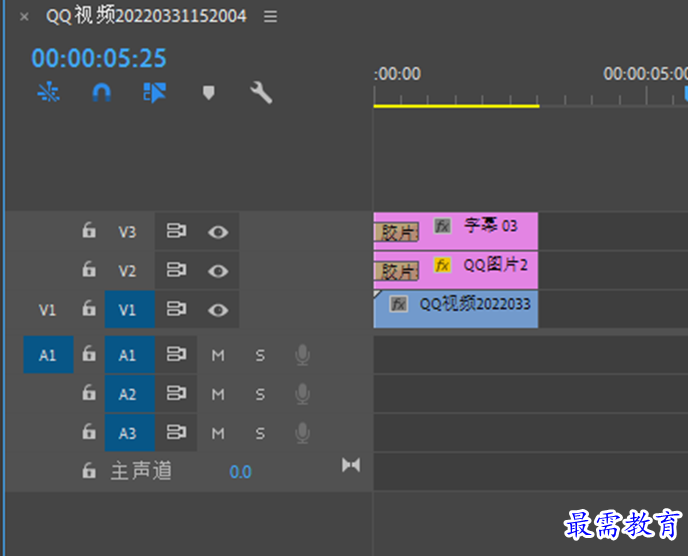Click the :00:00 start of time ruler
Viewport: 688px width, 556px height.
(x=397, y=74)
